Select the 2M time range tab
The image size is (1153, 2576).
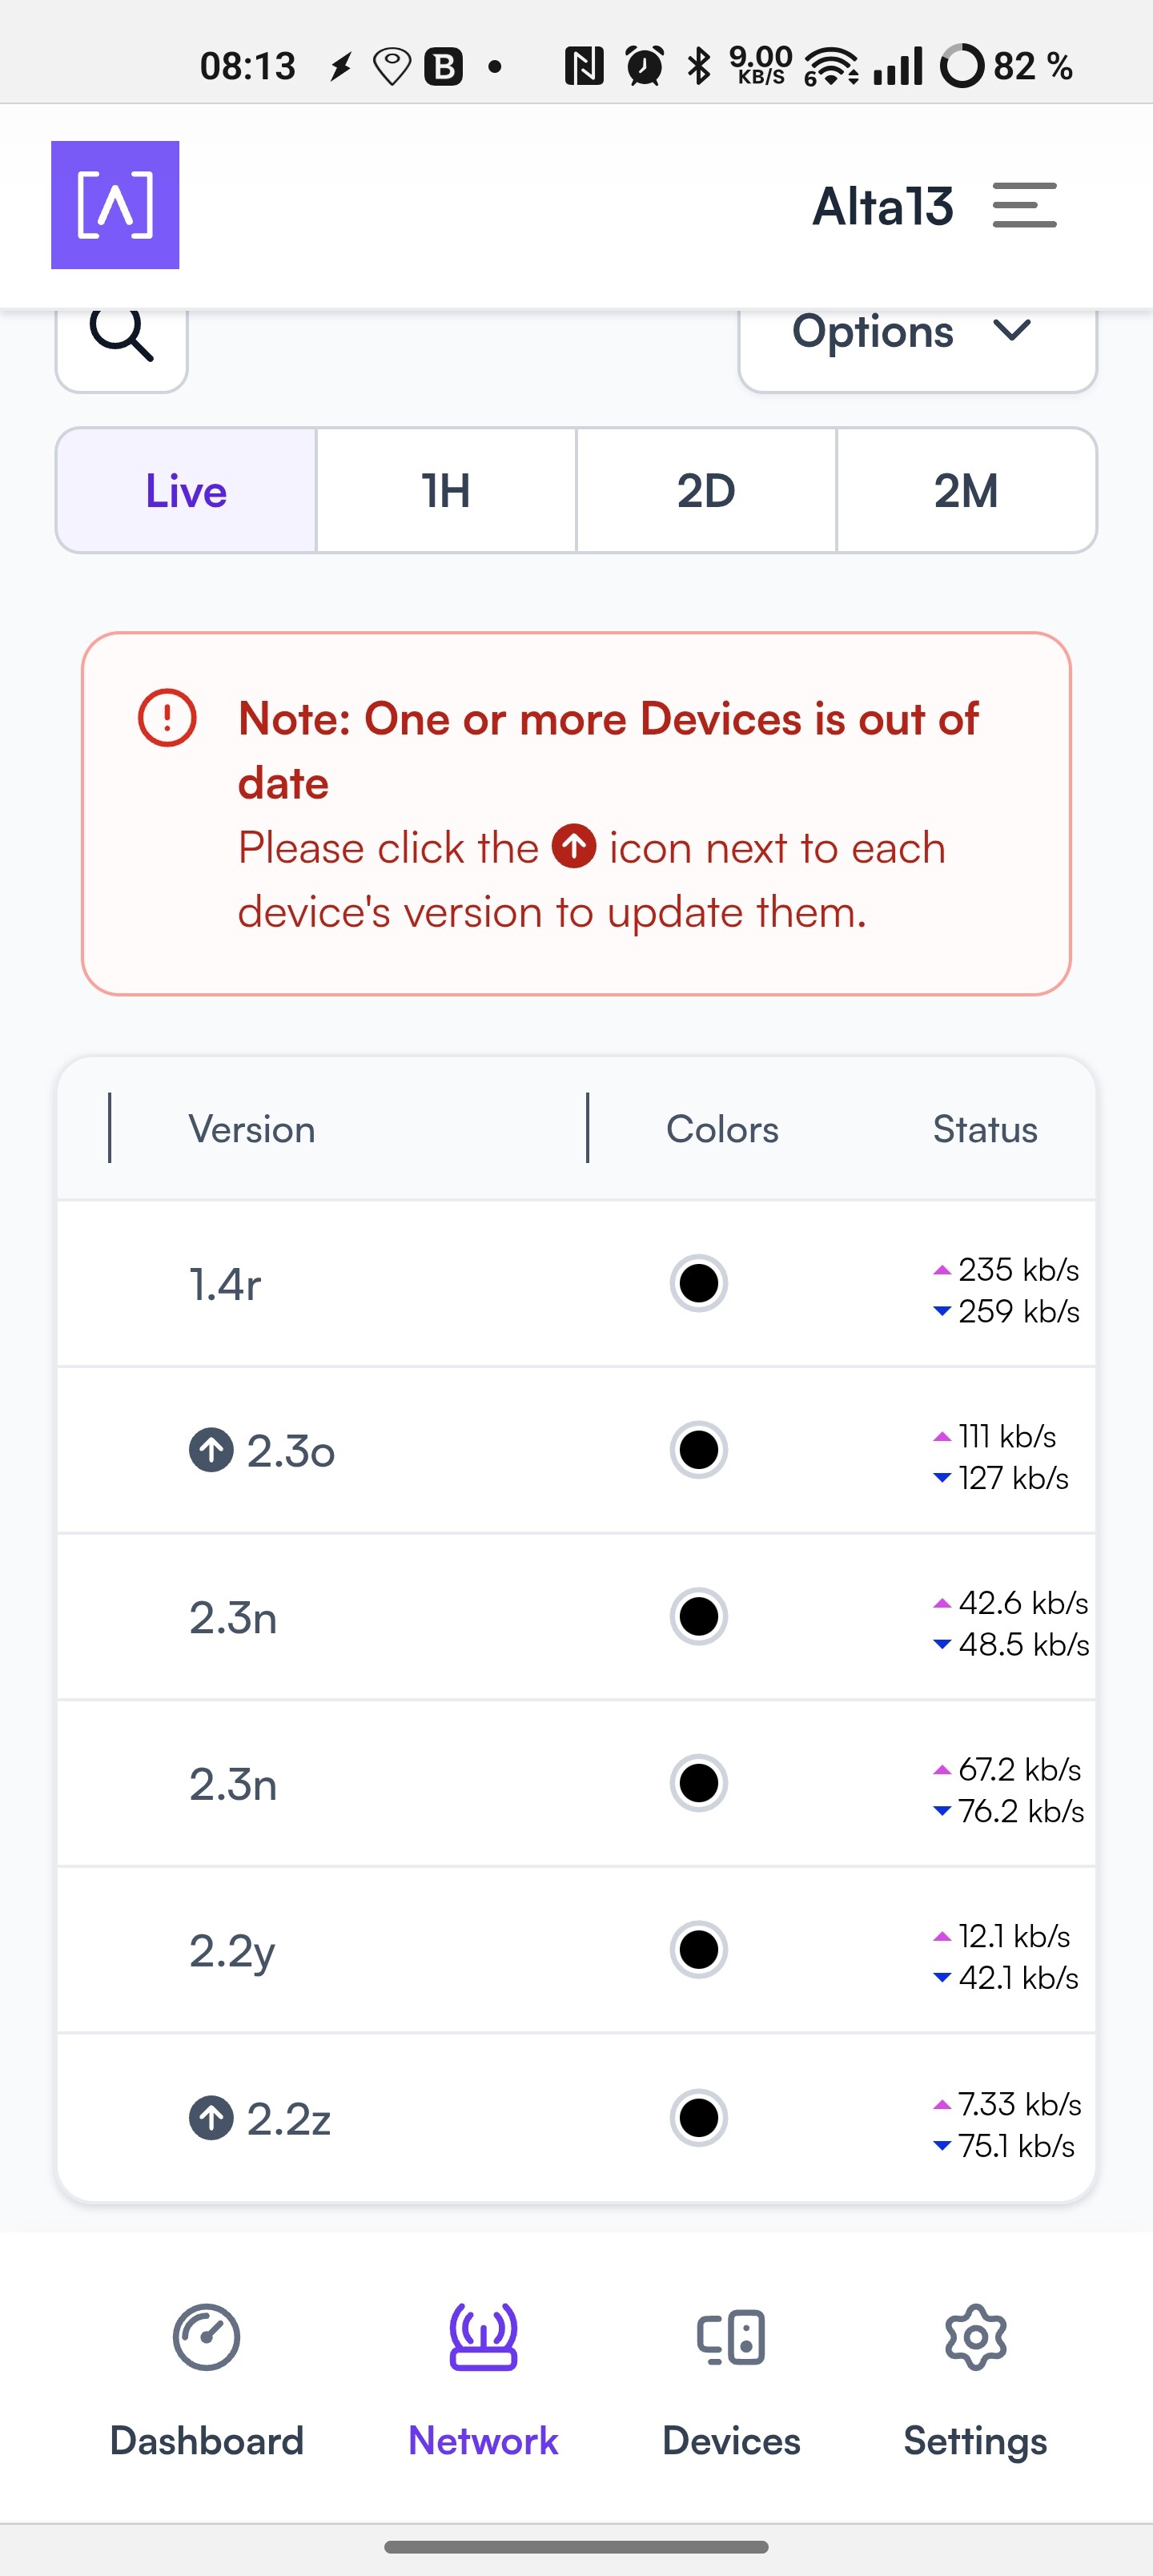pos(966,491)
